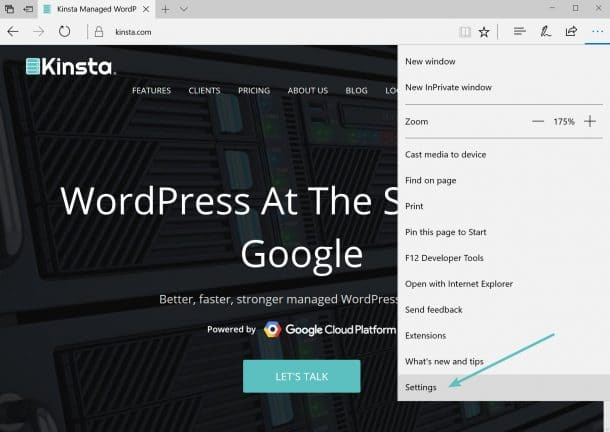Click the Refresh page icon

(x=64, y=31)
